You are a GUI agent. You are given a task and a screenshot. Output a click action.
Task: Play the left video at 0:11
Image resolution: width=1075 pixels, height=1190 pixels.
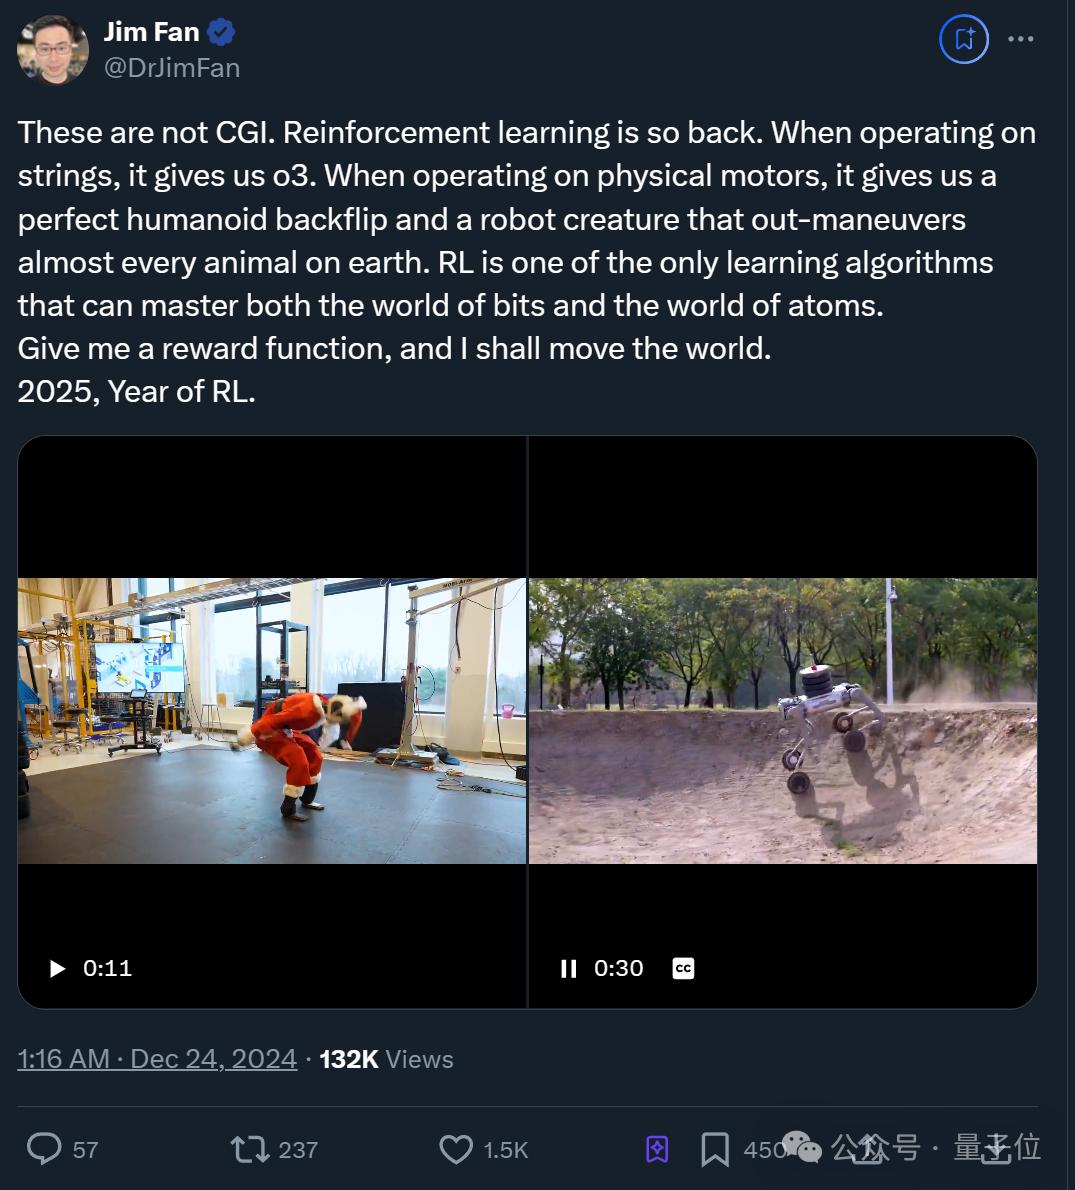(58, 968)
